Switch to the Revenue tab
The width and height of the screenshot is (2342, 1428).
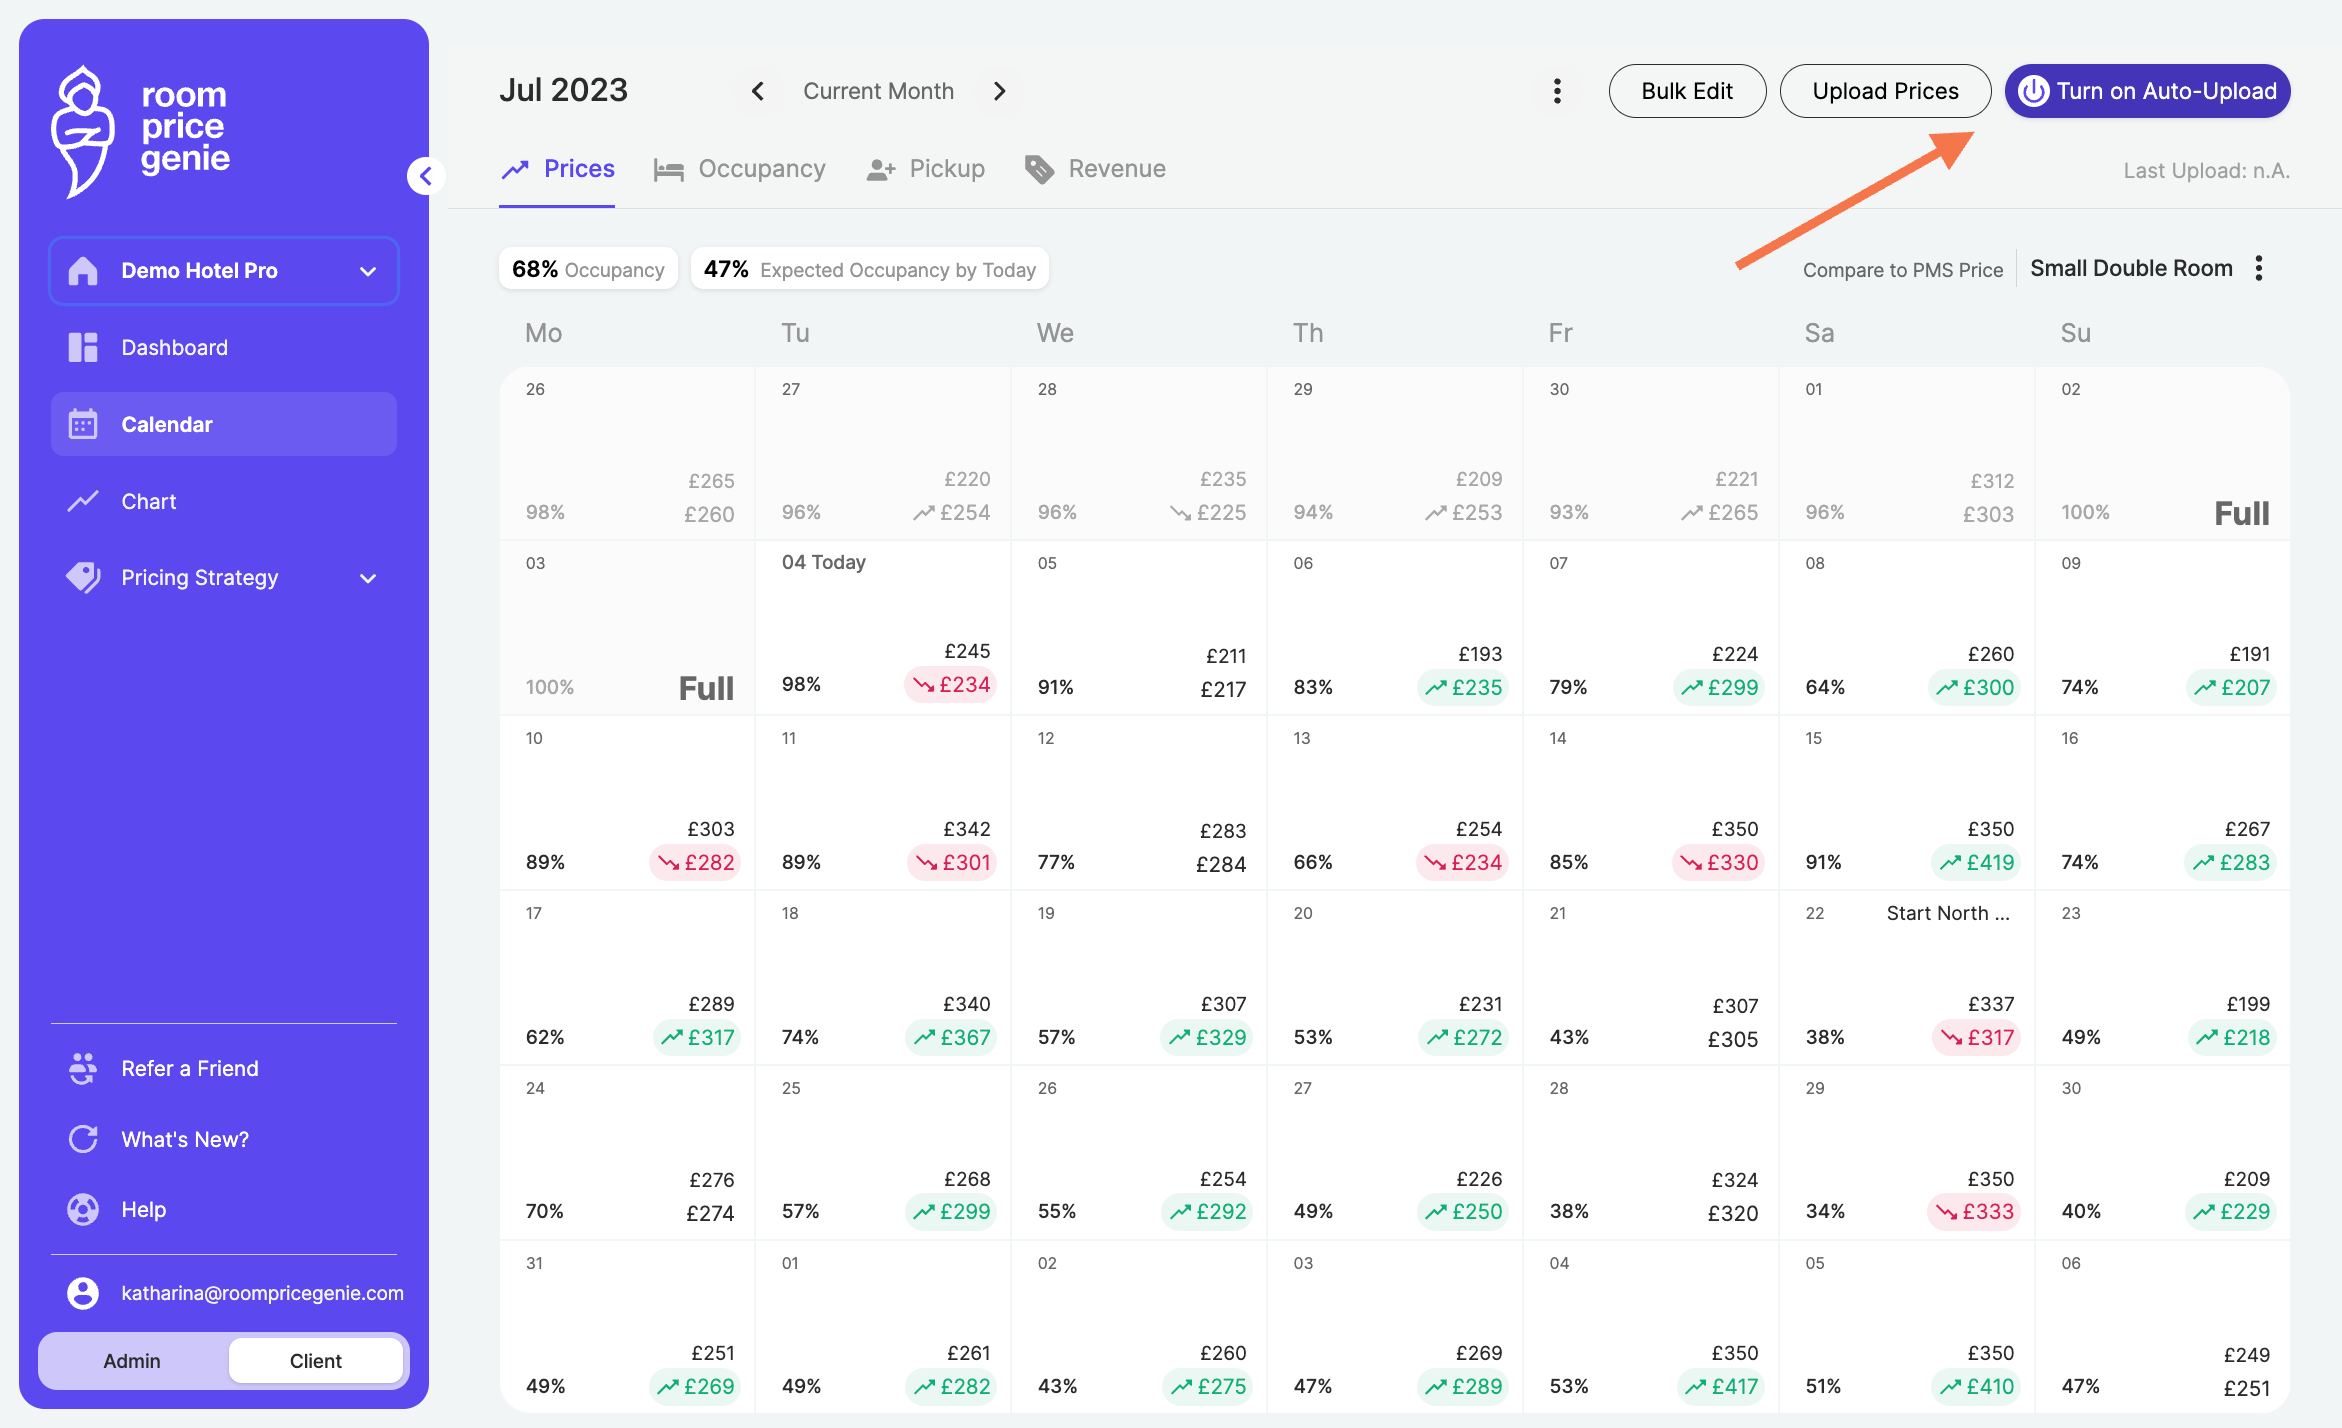[1095, 169]
